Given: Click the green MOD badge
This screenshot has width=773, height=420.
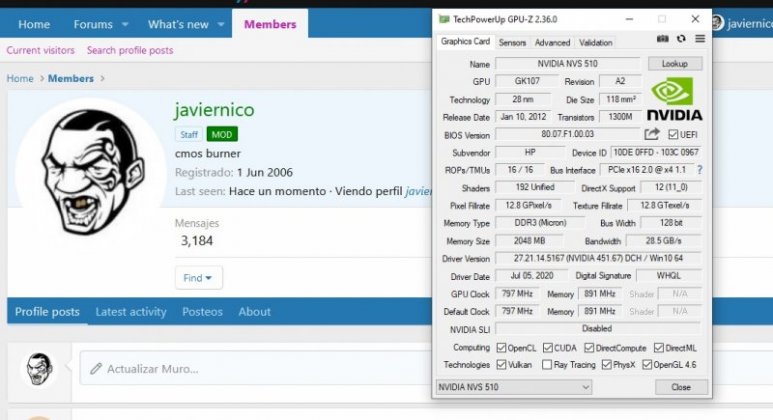Looking at the screenshot, I should (222, 134).
